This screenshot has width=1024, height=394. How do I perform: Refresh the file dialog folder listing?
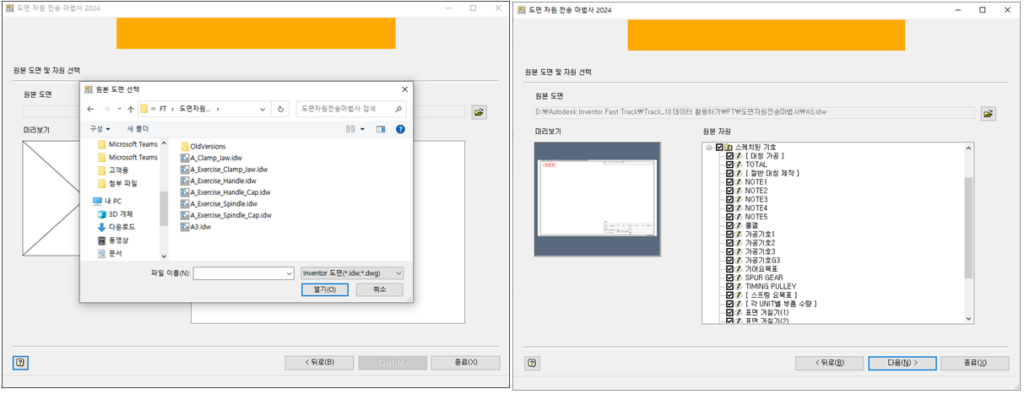280,109
